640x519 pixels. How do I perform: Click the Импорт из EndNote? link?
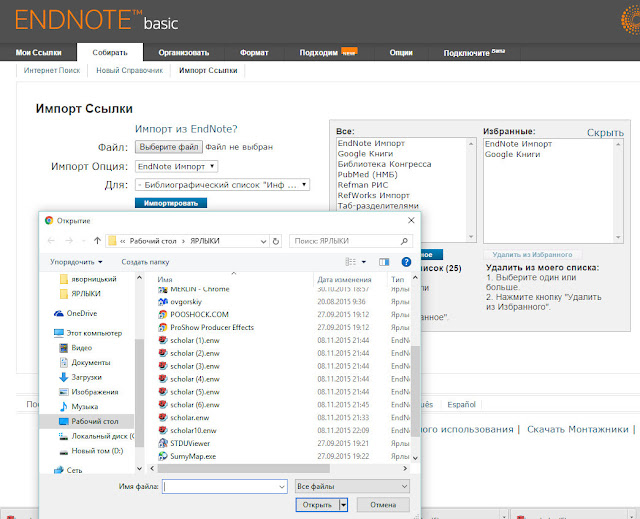(x=186, y=129)
